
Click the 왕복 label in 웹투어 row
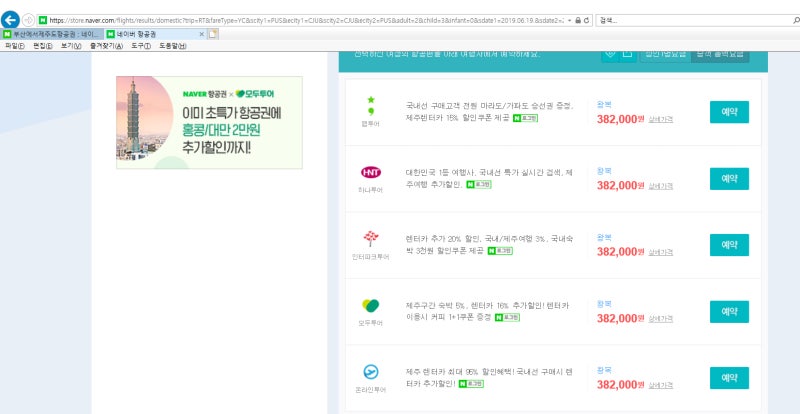(604, 105)
